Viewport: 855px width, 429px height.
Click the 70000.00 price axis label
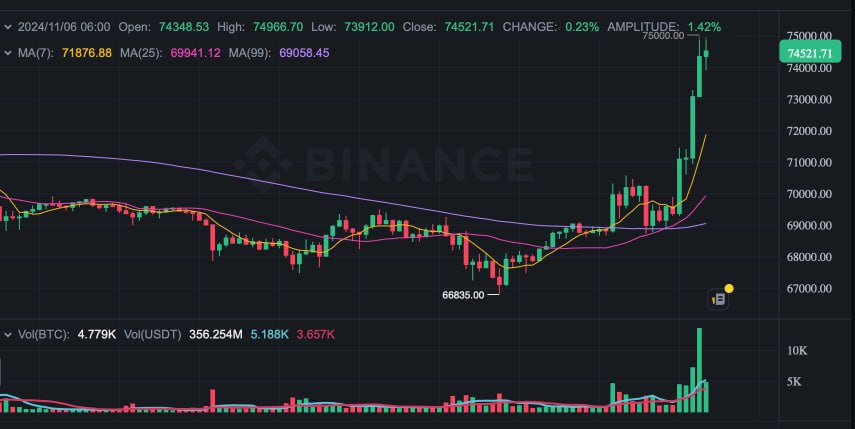pyautogui.click(x=811, y=194)
